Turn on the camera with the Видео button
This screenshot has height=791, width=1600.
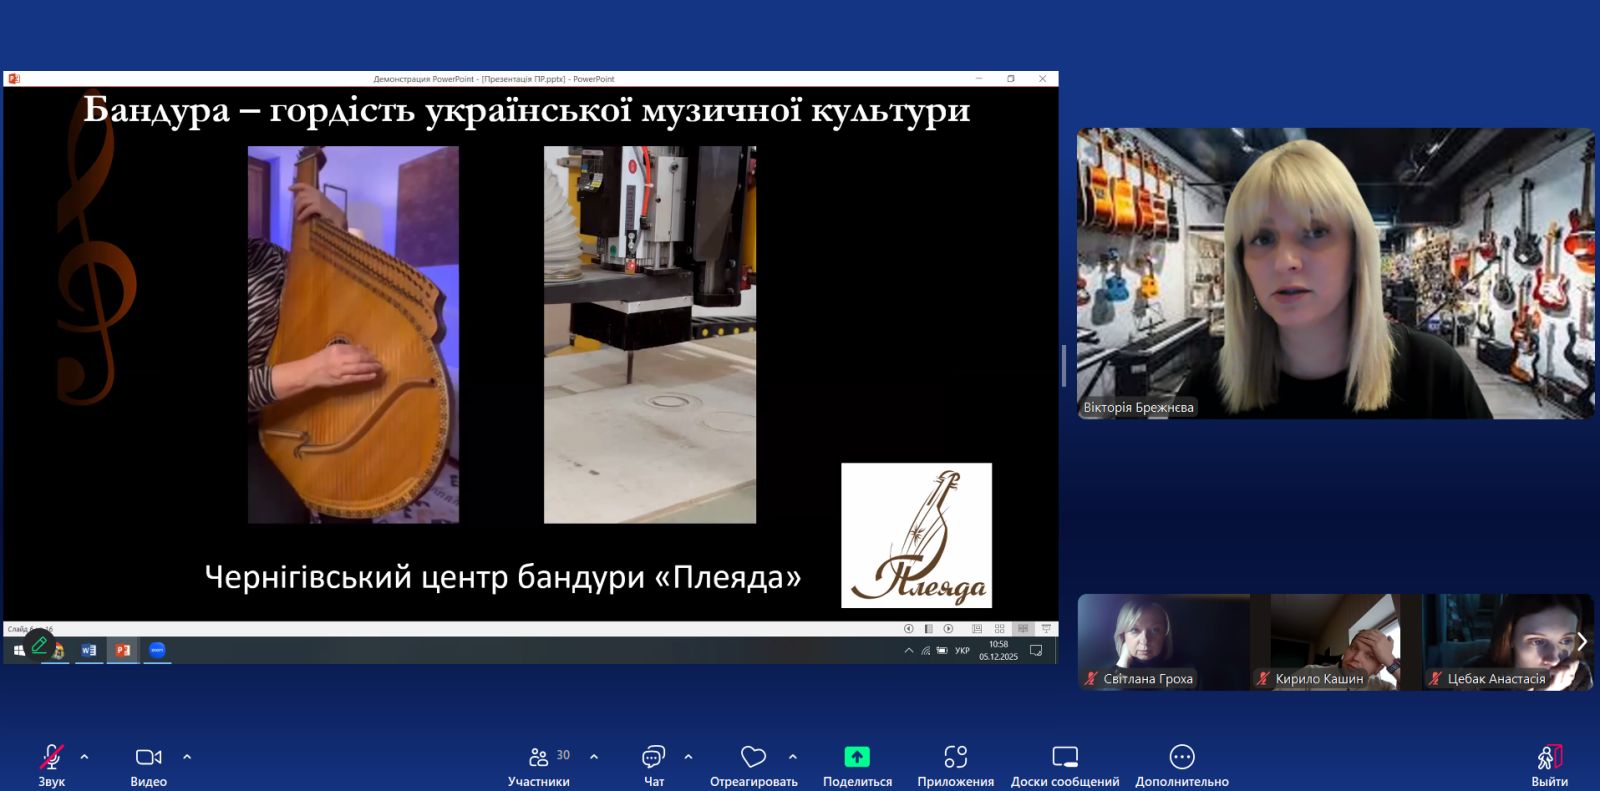point(148,758)
